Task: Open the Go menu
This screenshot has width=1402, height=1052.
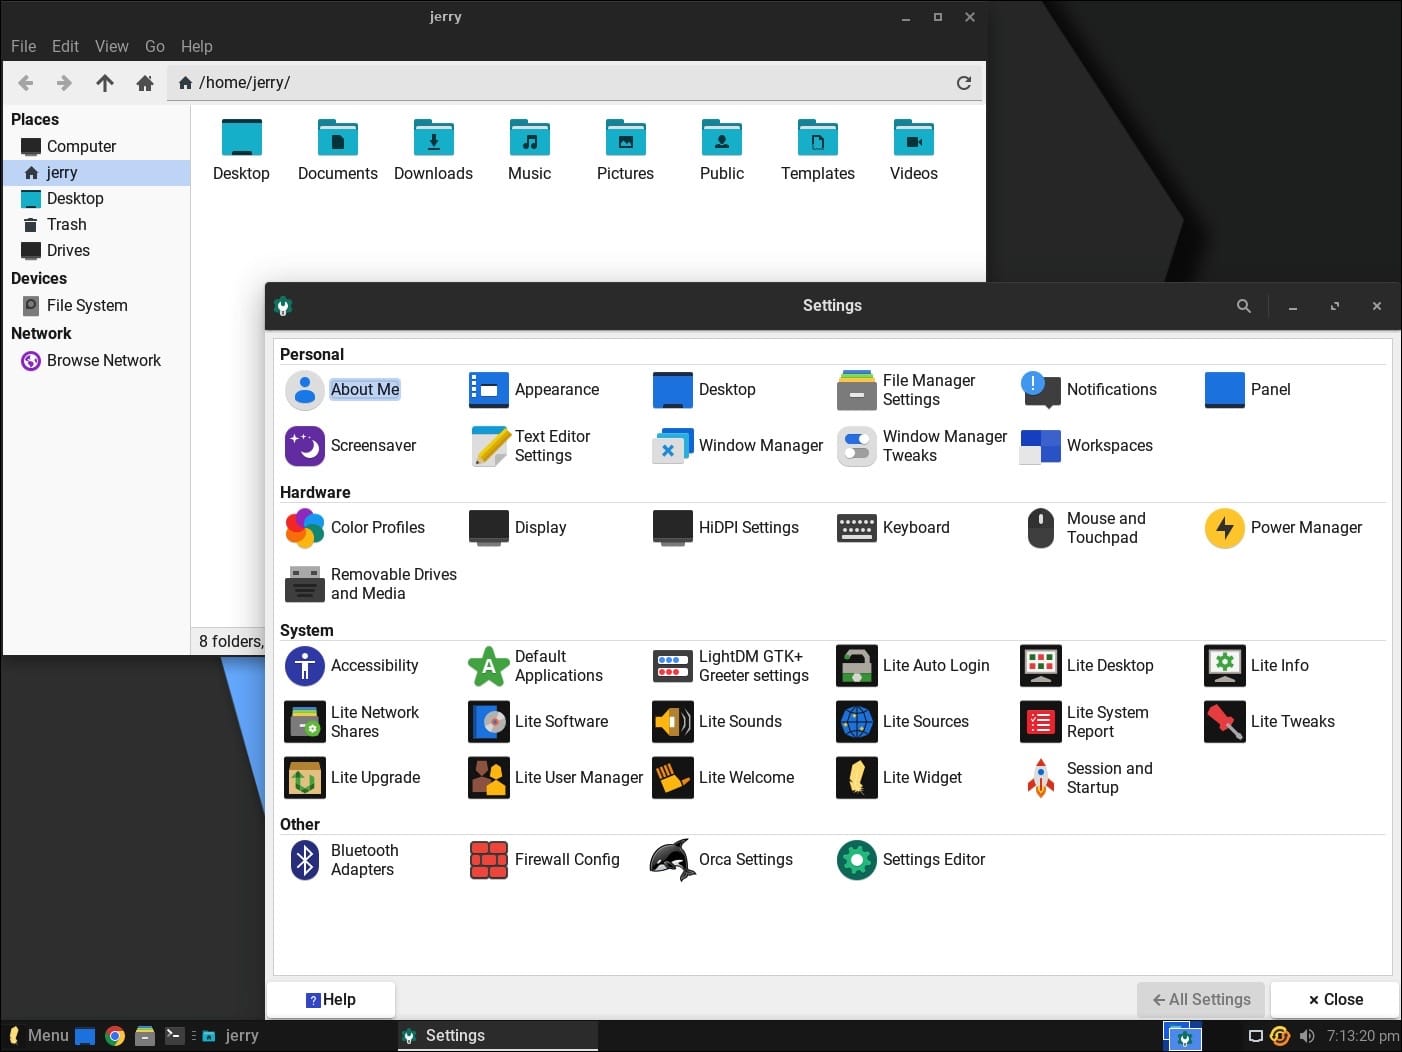Action: click(154, 46)
